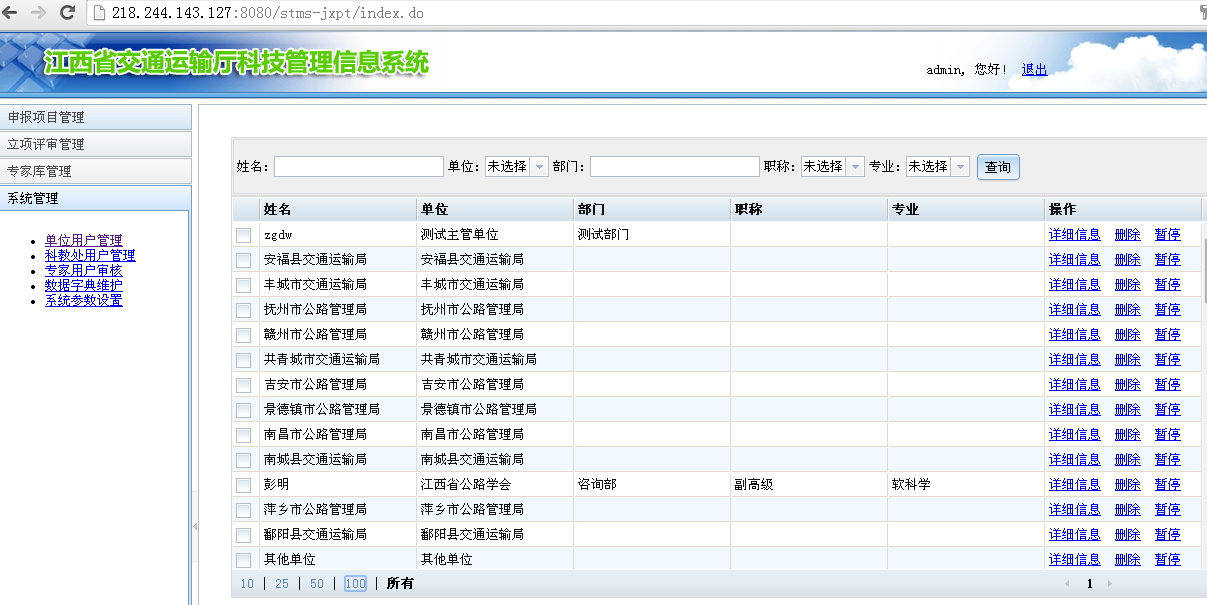Tick the checkbox for row zgdw

[243, 235]
